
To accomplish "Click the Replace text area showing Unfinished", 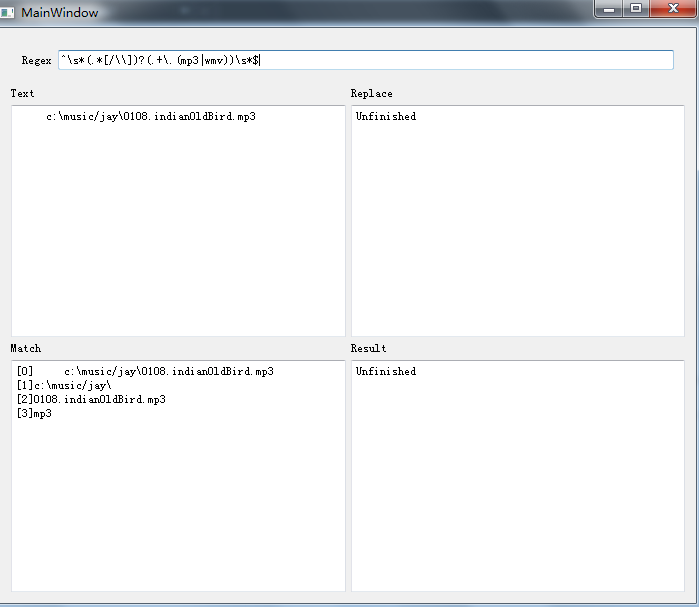I will click(518, 221).
